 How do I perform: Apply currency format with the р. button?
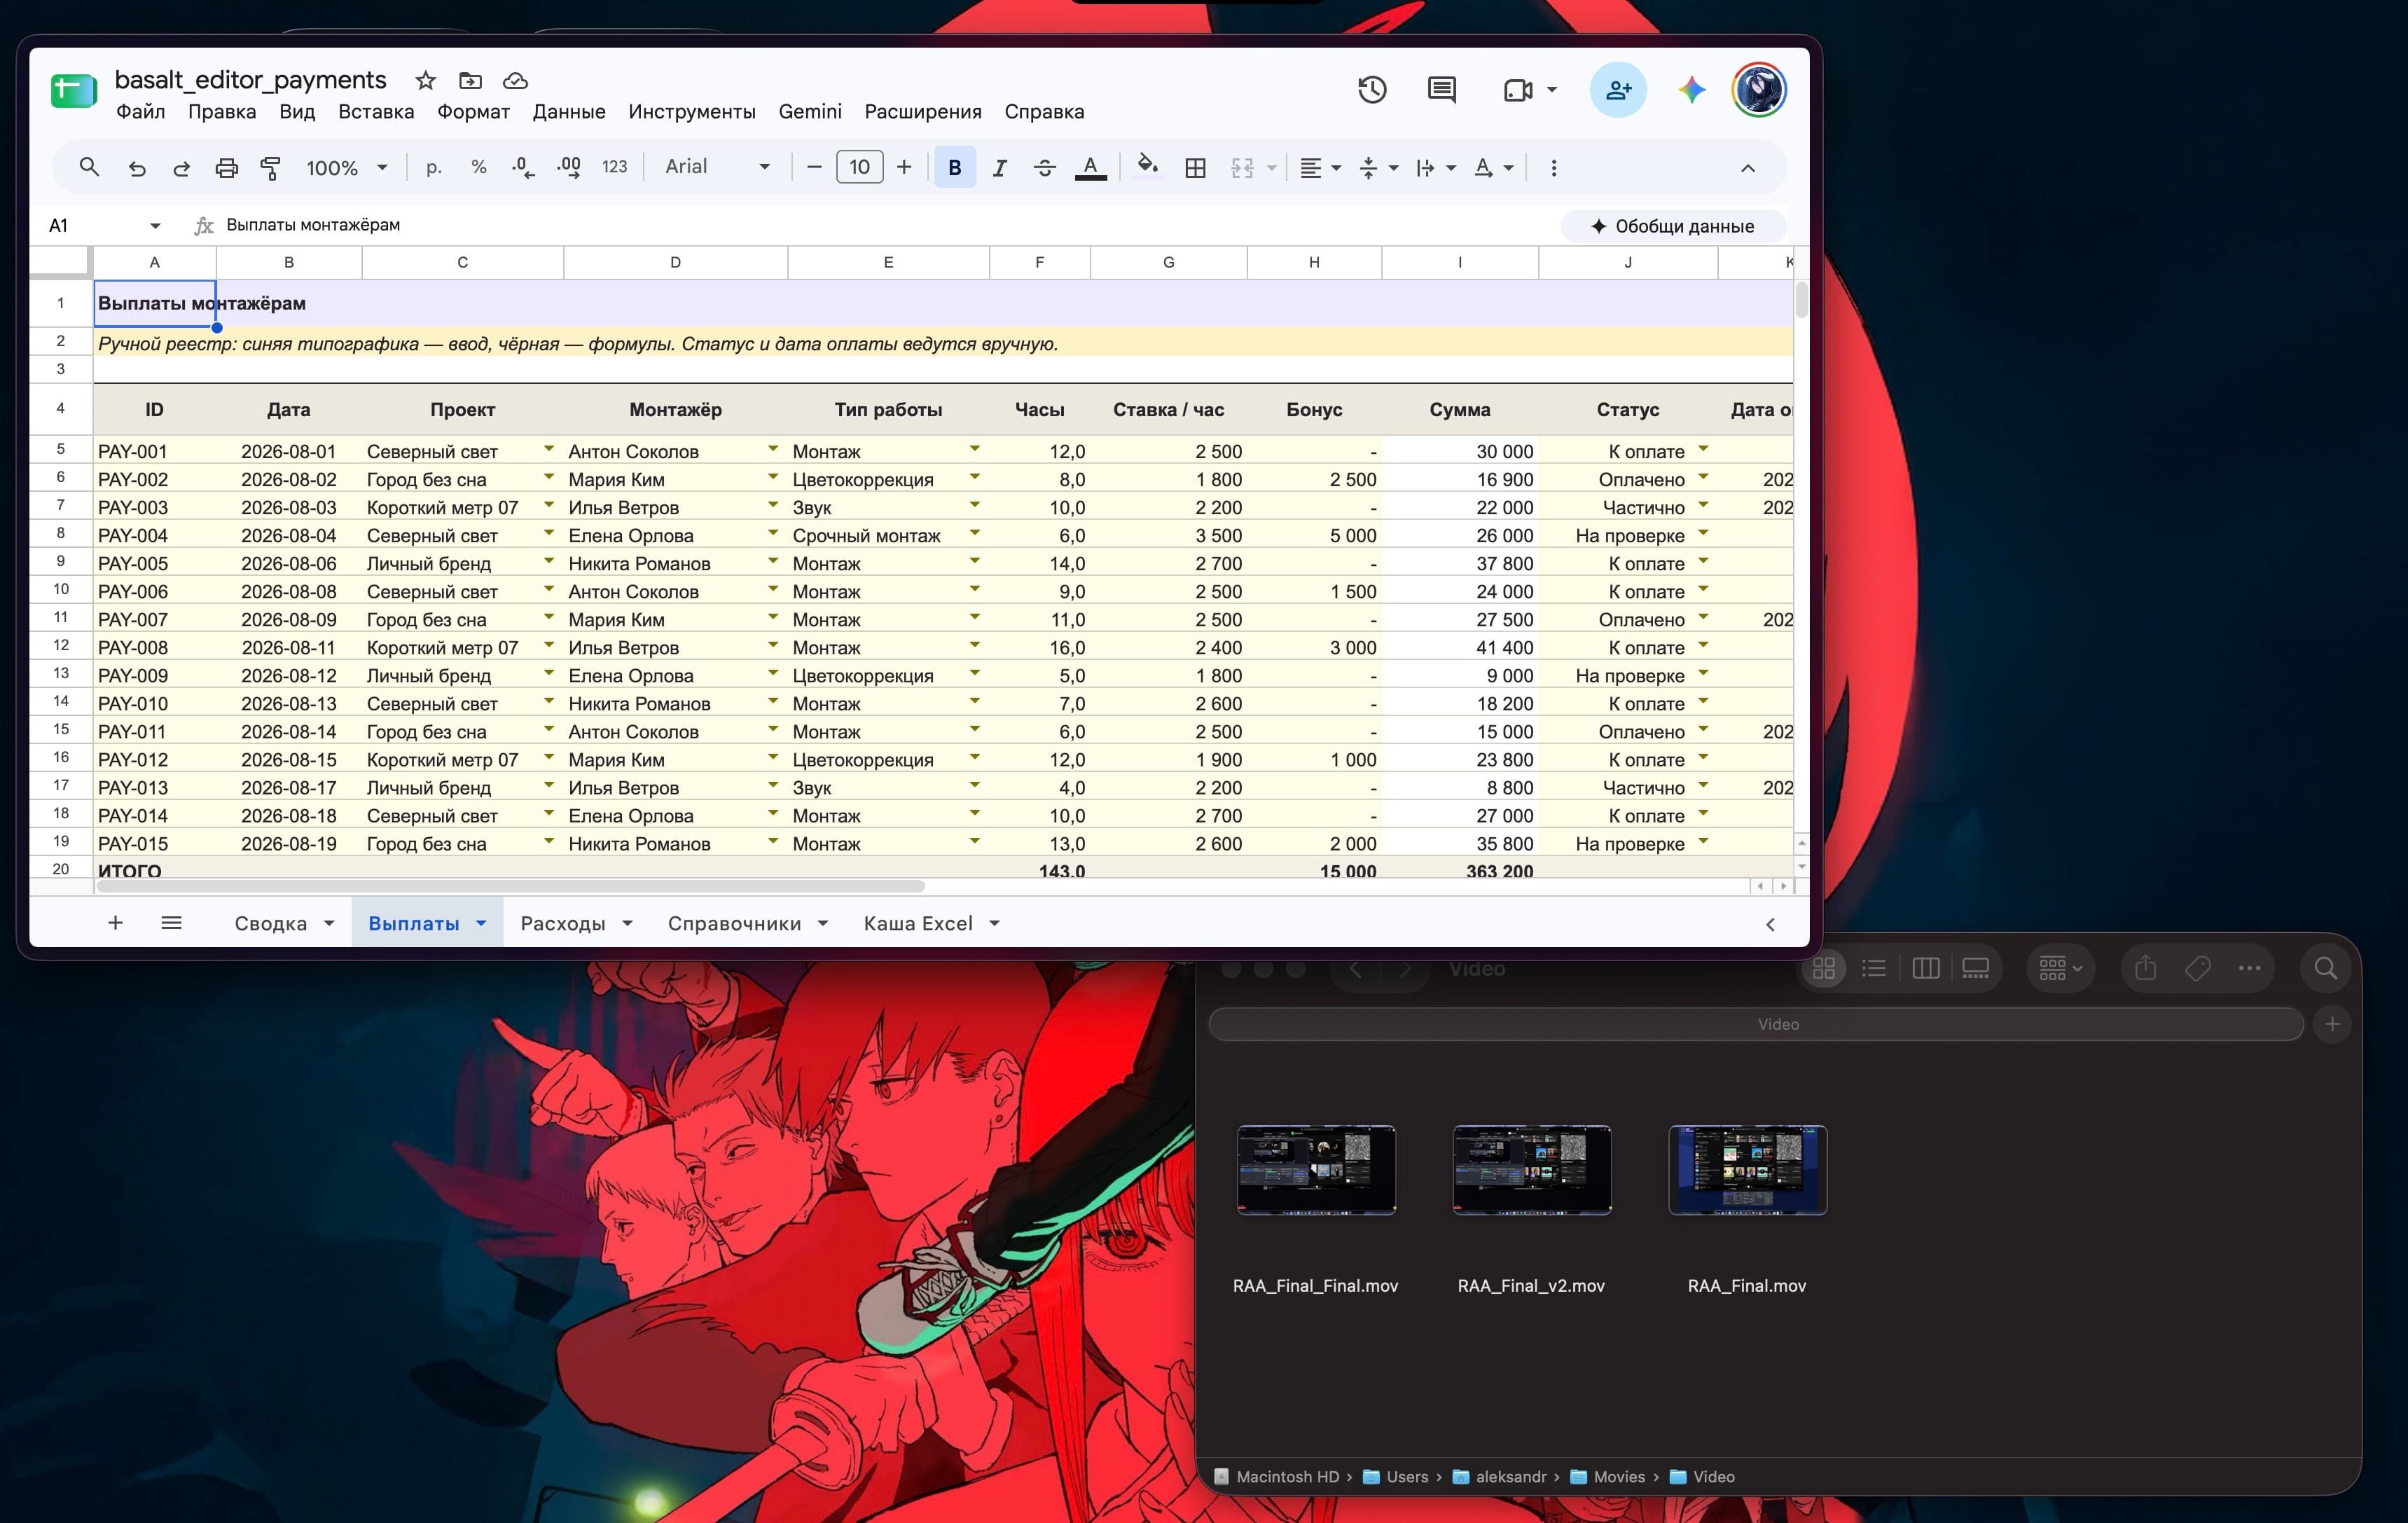(433, 167)
